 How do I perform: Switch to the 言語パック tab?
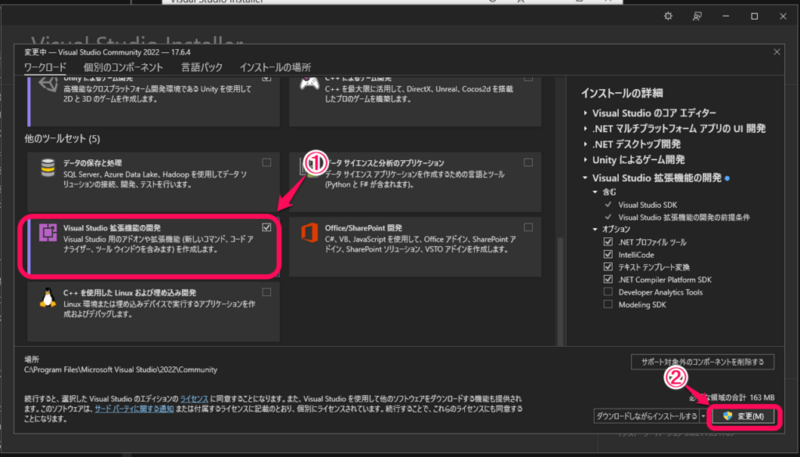202,67
